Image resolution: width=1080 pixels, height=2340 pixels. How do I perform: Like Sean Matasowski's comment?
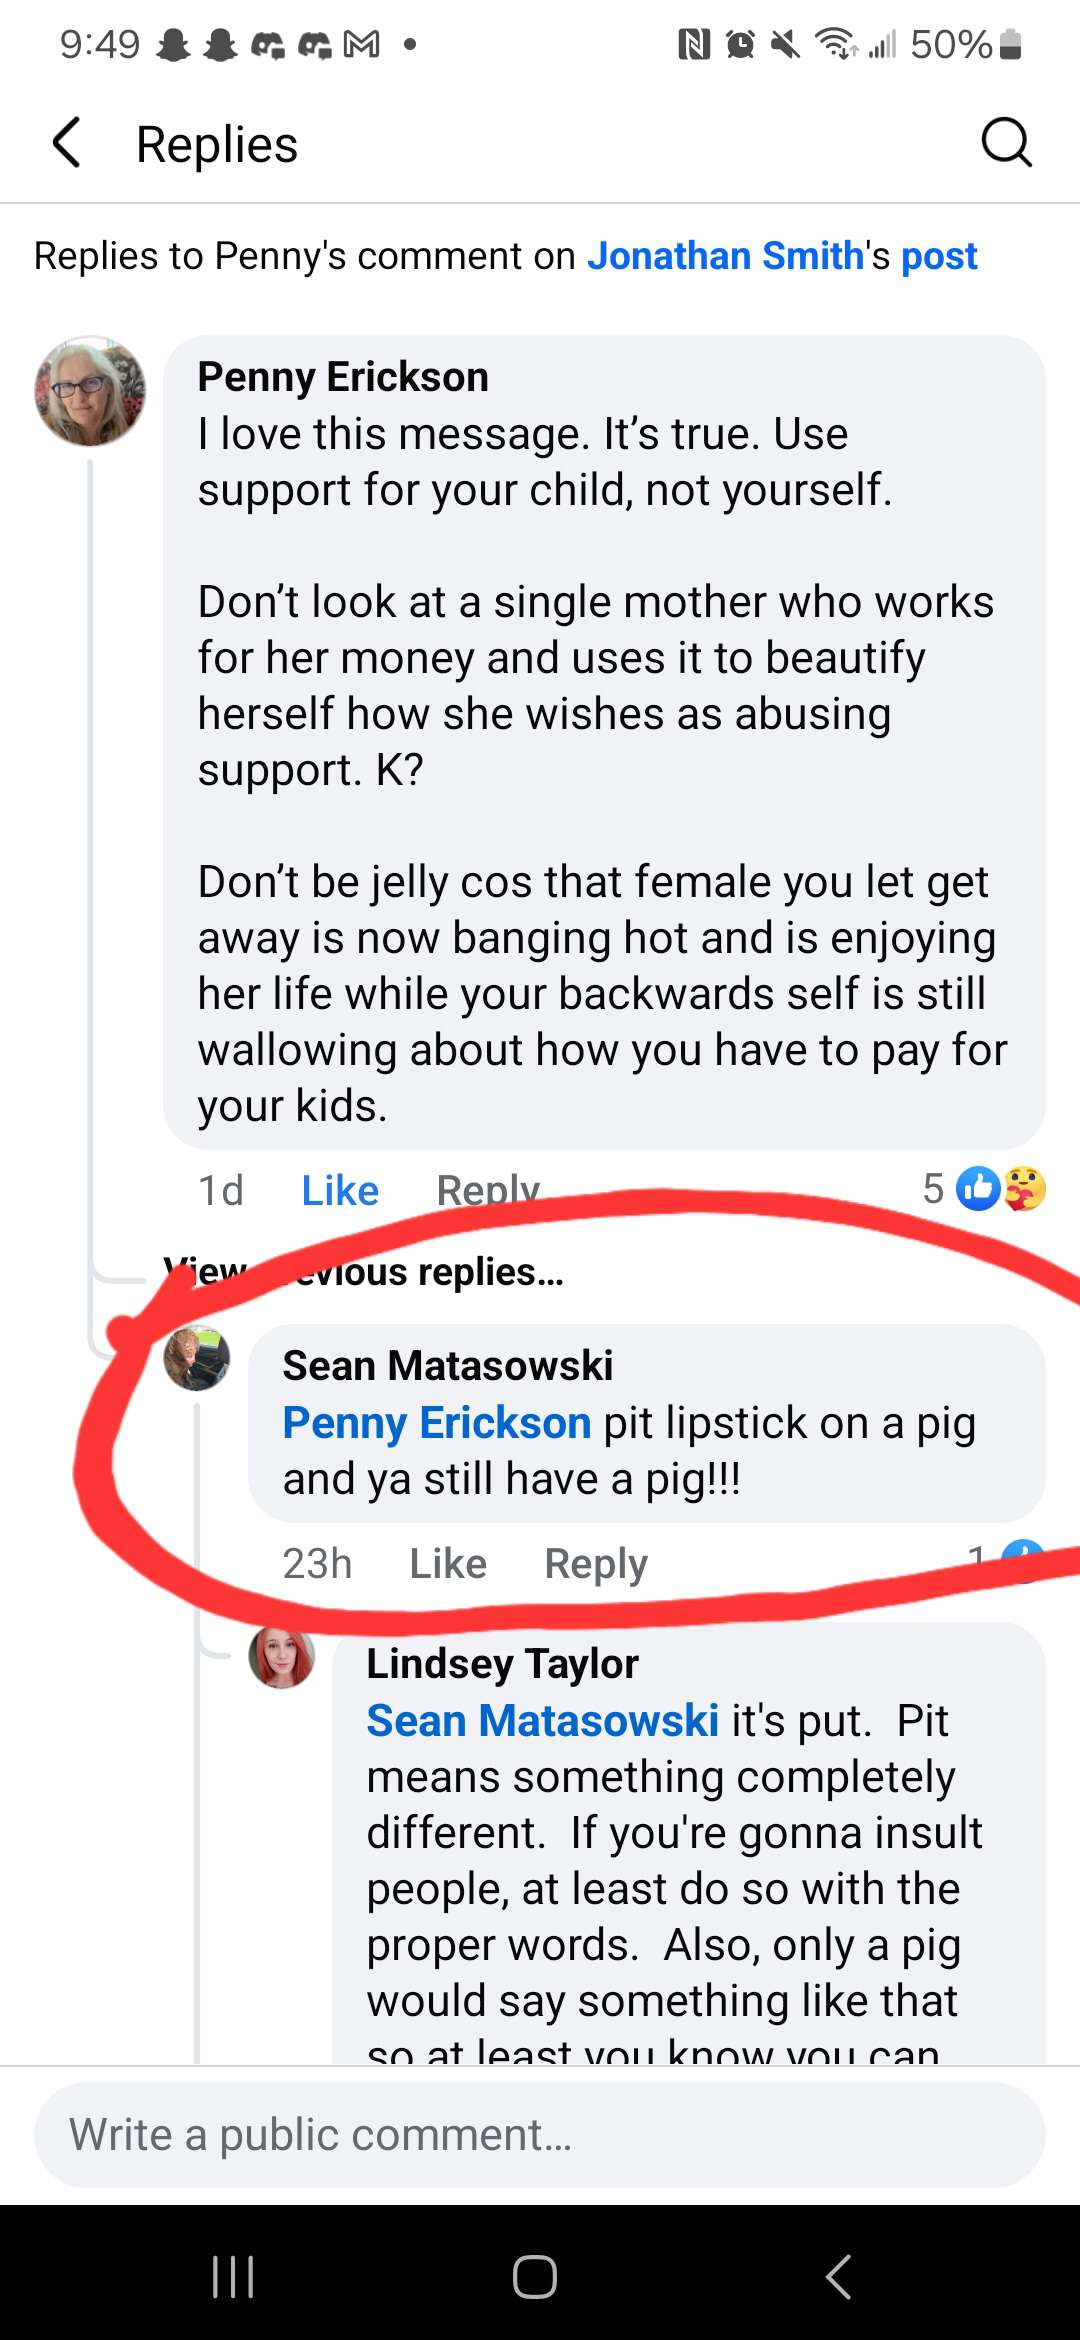448,1564
